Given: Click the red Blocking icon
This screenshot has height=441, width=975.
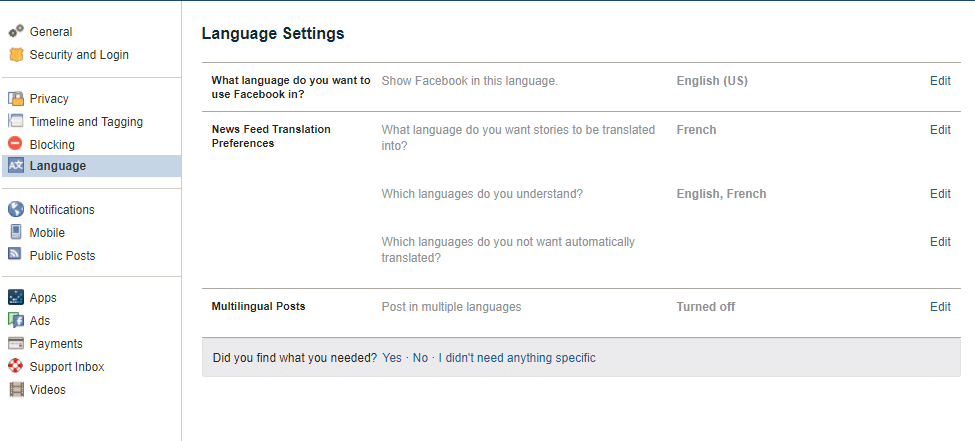Looking at the screenshot, I should 15,145.
